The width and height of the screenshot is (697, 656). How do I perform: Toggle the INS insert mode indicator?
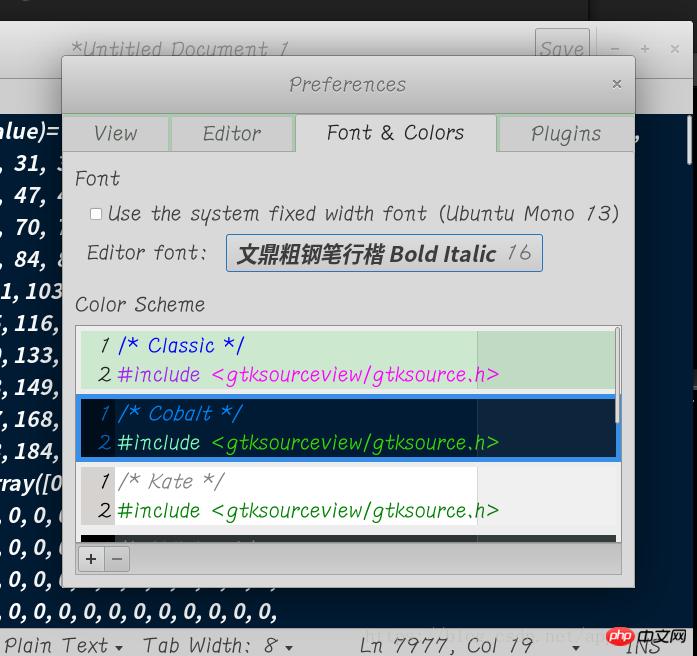click(643, 645)
